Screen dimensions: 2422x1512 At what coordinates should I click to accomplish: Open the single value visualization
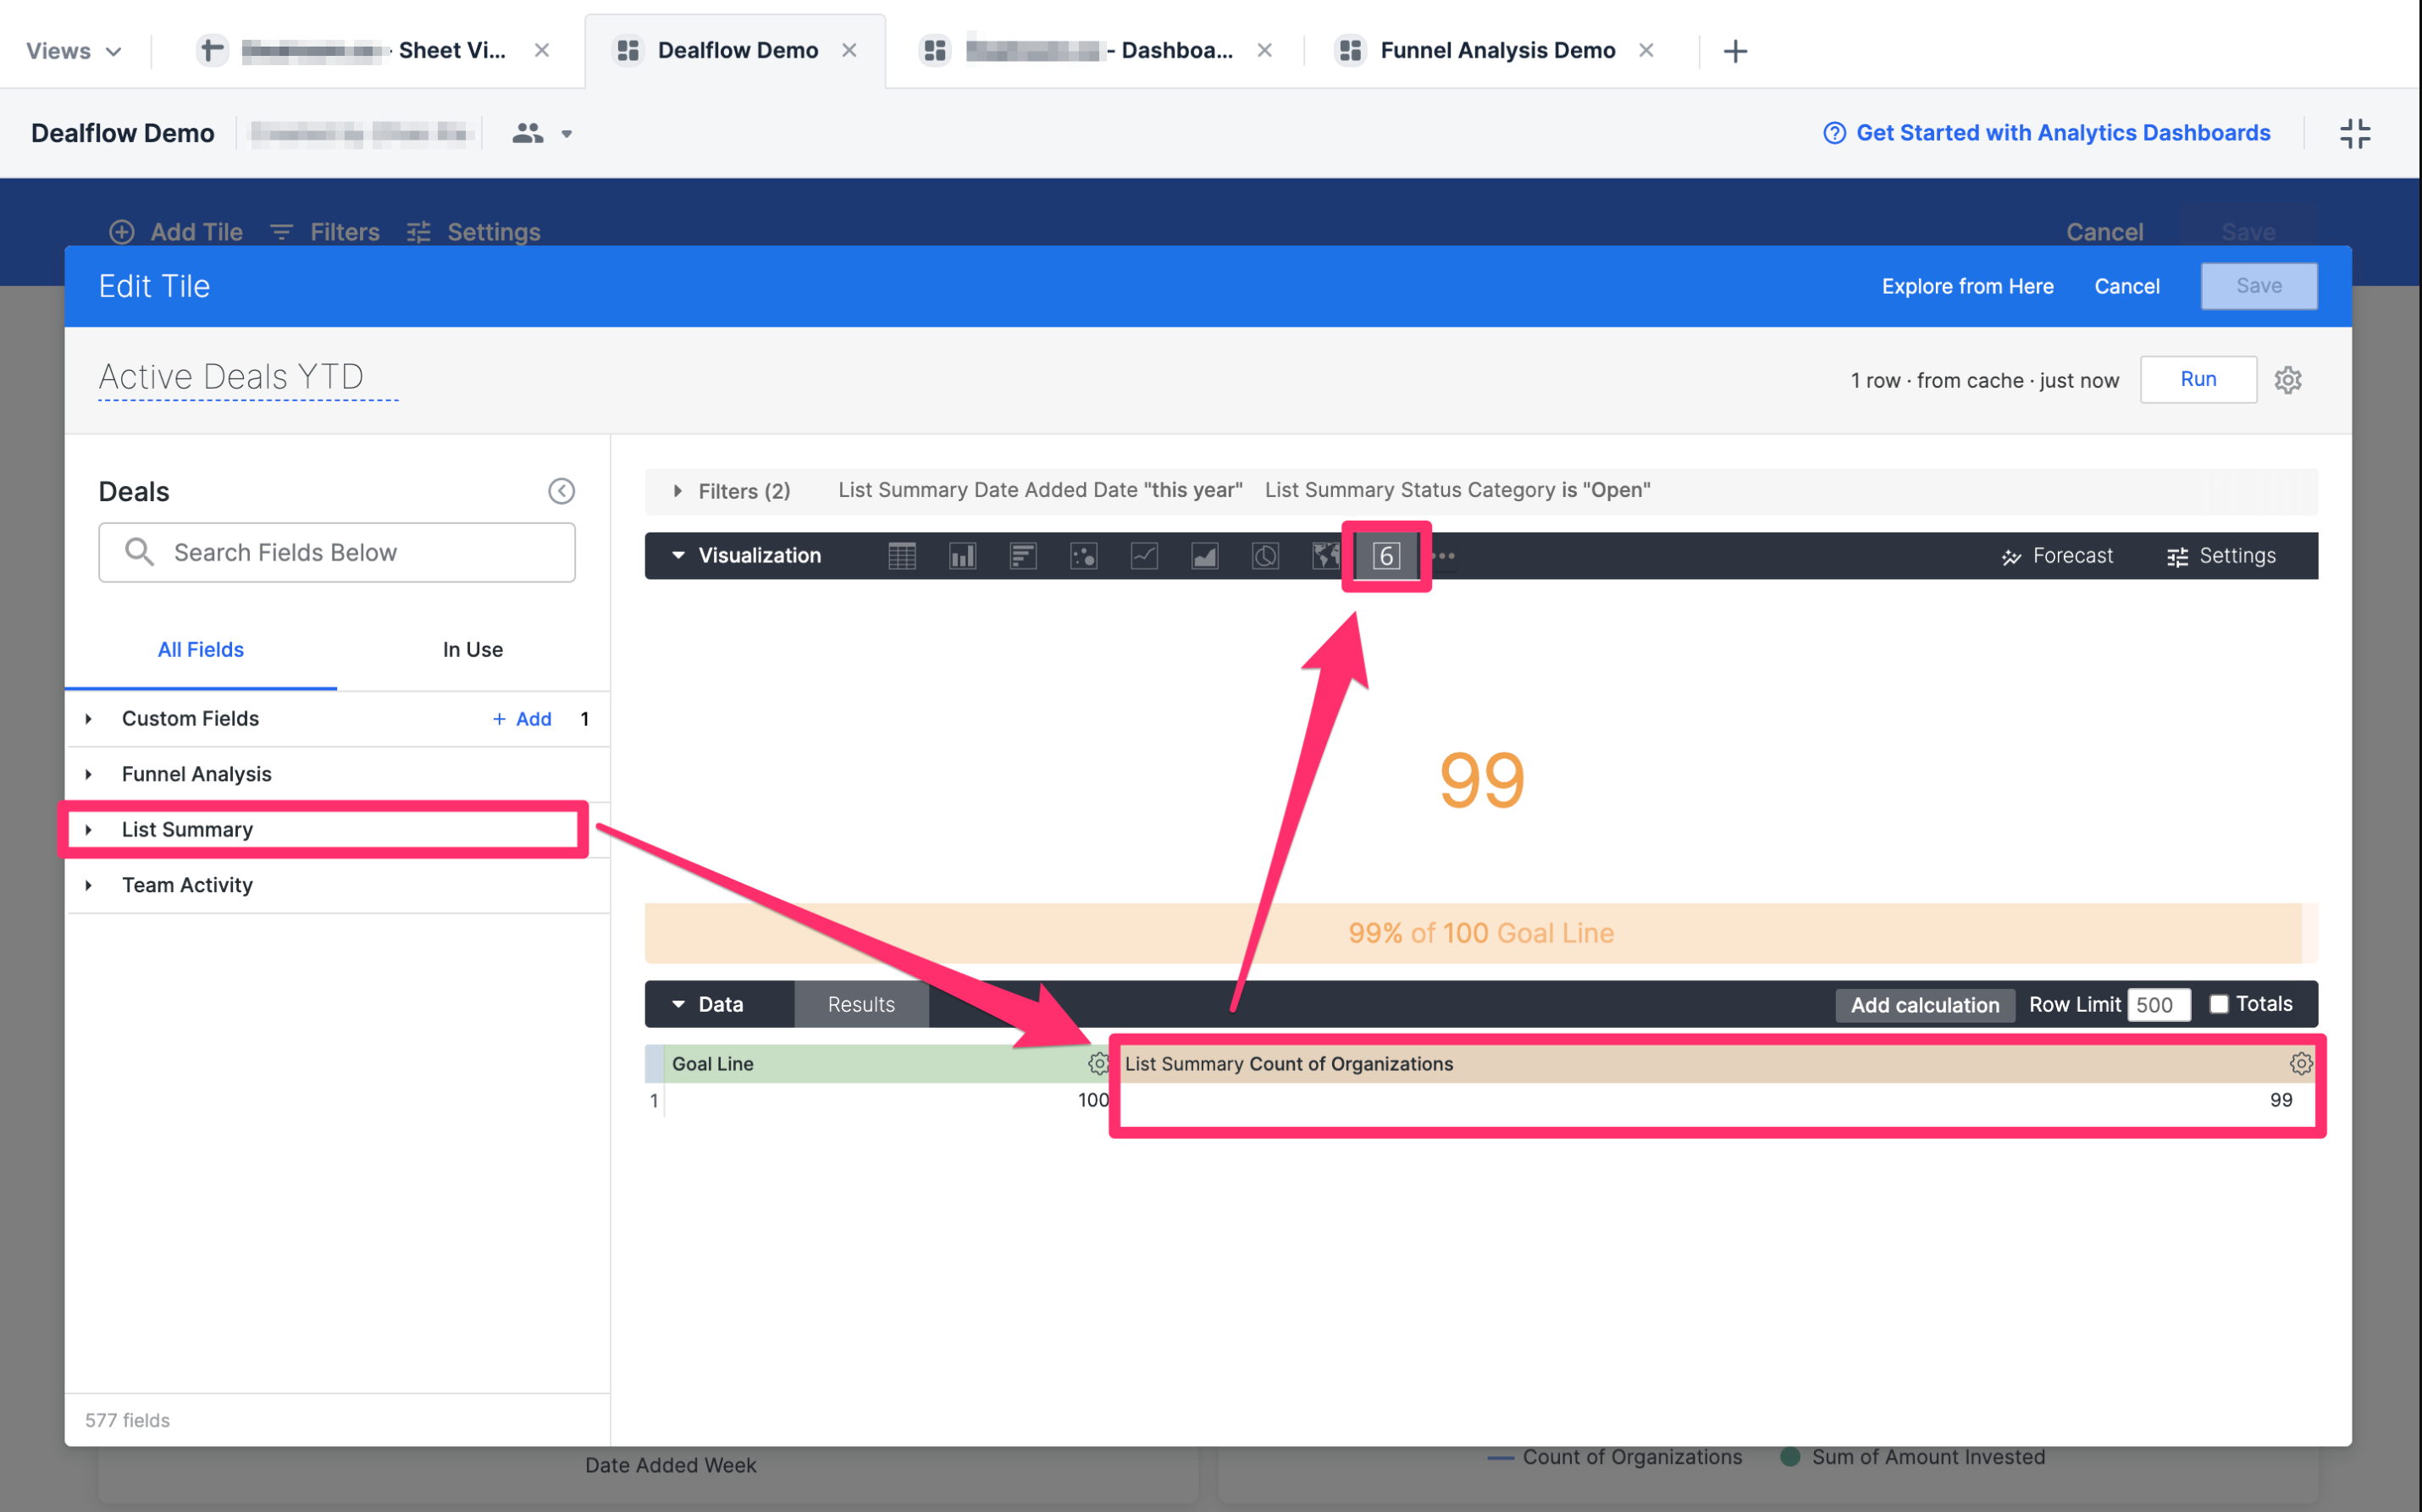1385,556
